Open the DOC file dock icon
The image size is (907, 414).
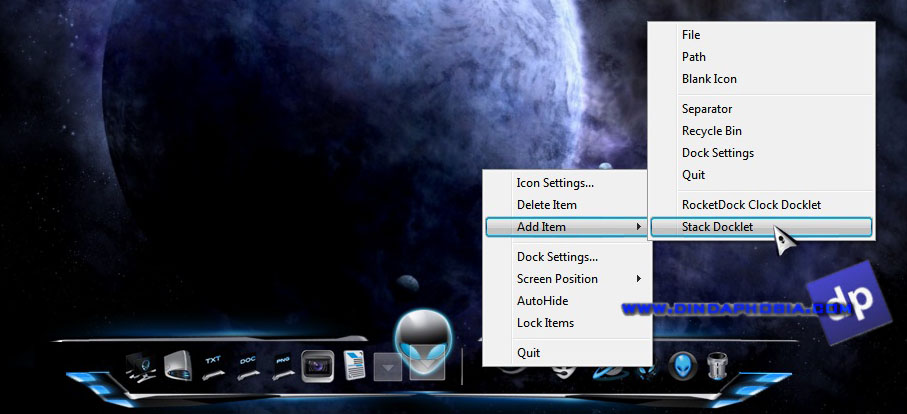click(247, 368)
